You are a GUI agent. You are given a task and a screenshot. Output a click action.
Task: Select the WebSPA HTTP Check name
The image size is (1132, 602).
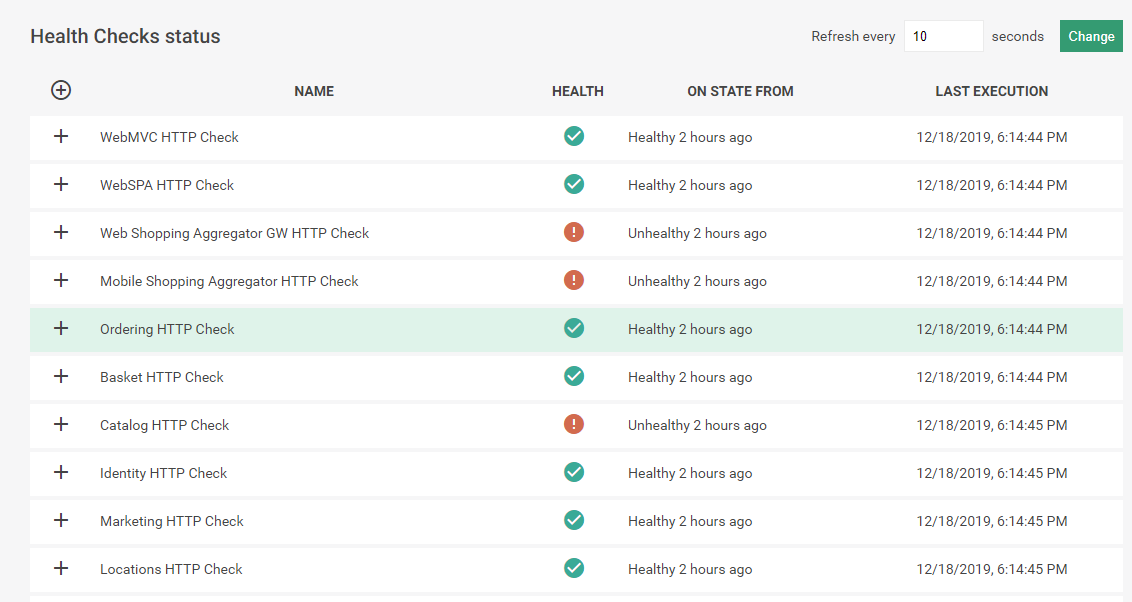[167, 185]
